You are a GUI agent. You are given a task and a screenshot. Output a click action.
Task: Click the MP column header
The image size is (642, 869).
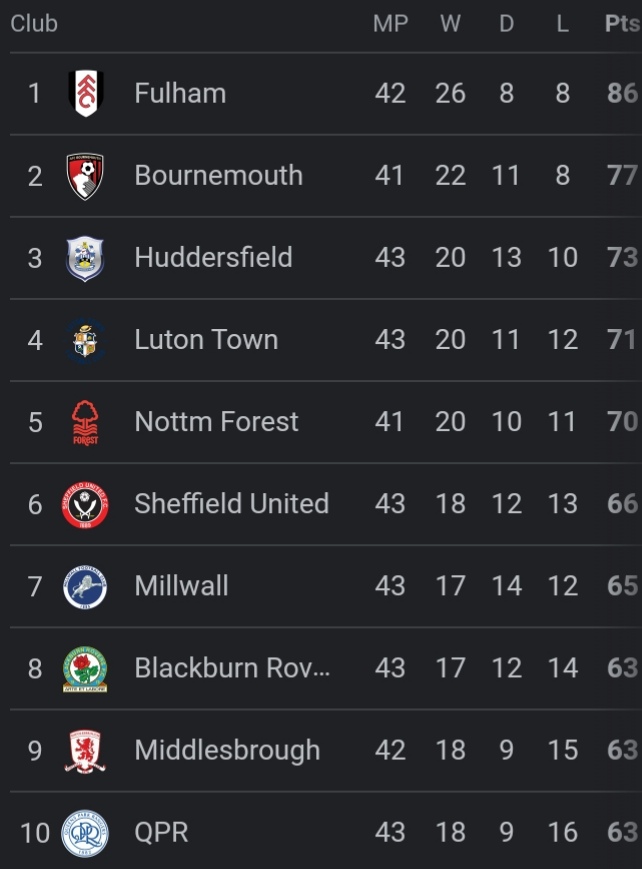[x=390, y=24]
